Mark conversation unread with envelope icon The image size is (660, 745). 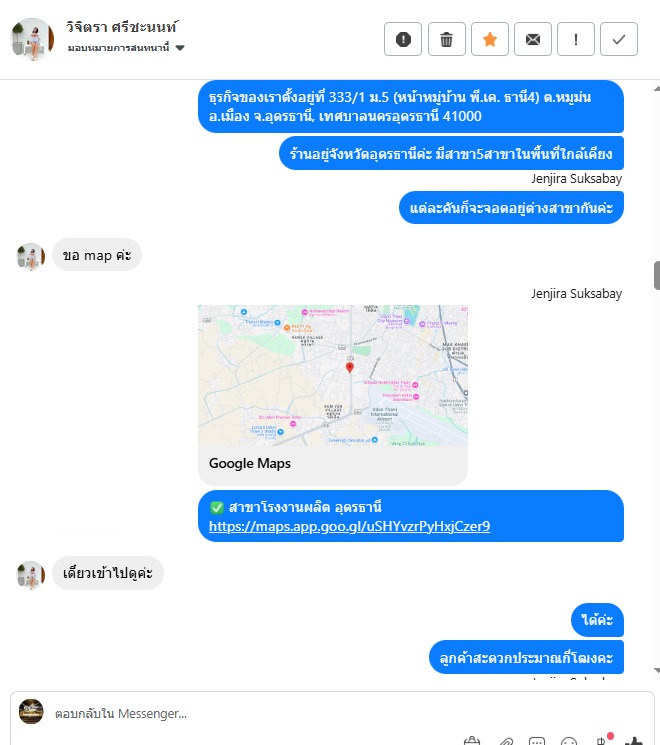point(533,39)
